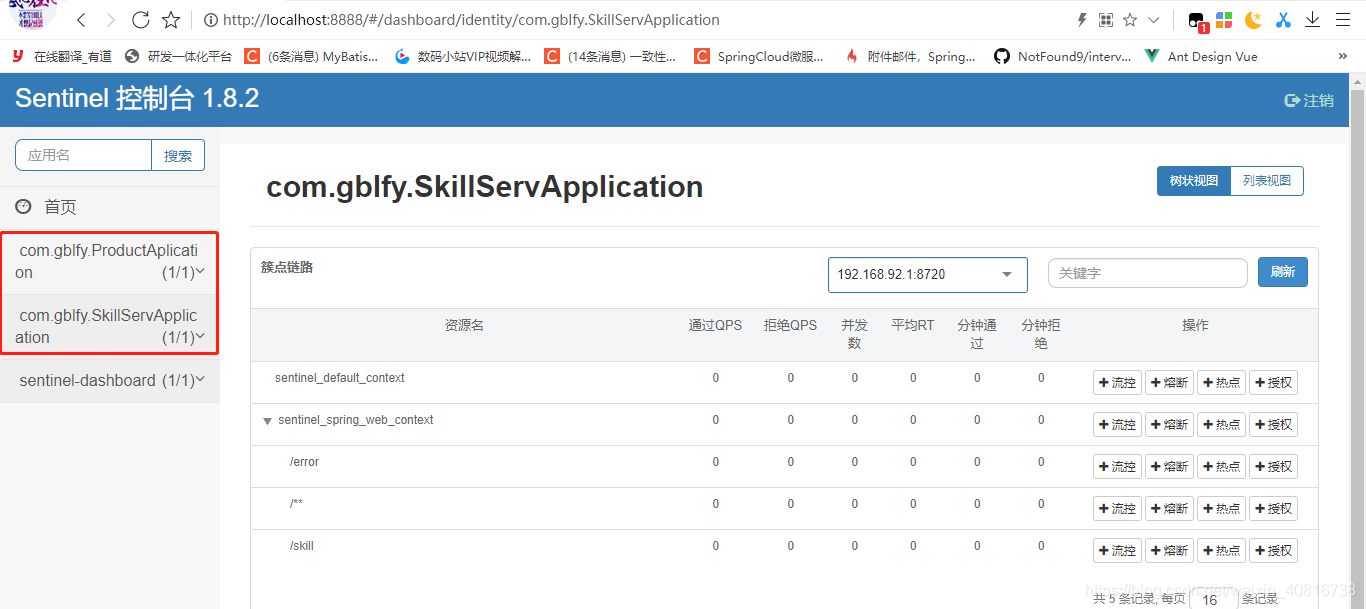Add 流控 rule for /skill resource
1366x609 pixels.
point(1117,550)
